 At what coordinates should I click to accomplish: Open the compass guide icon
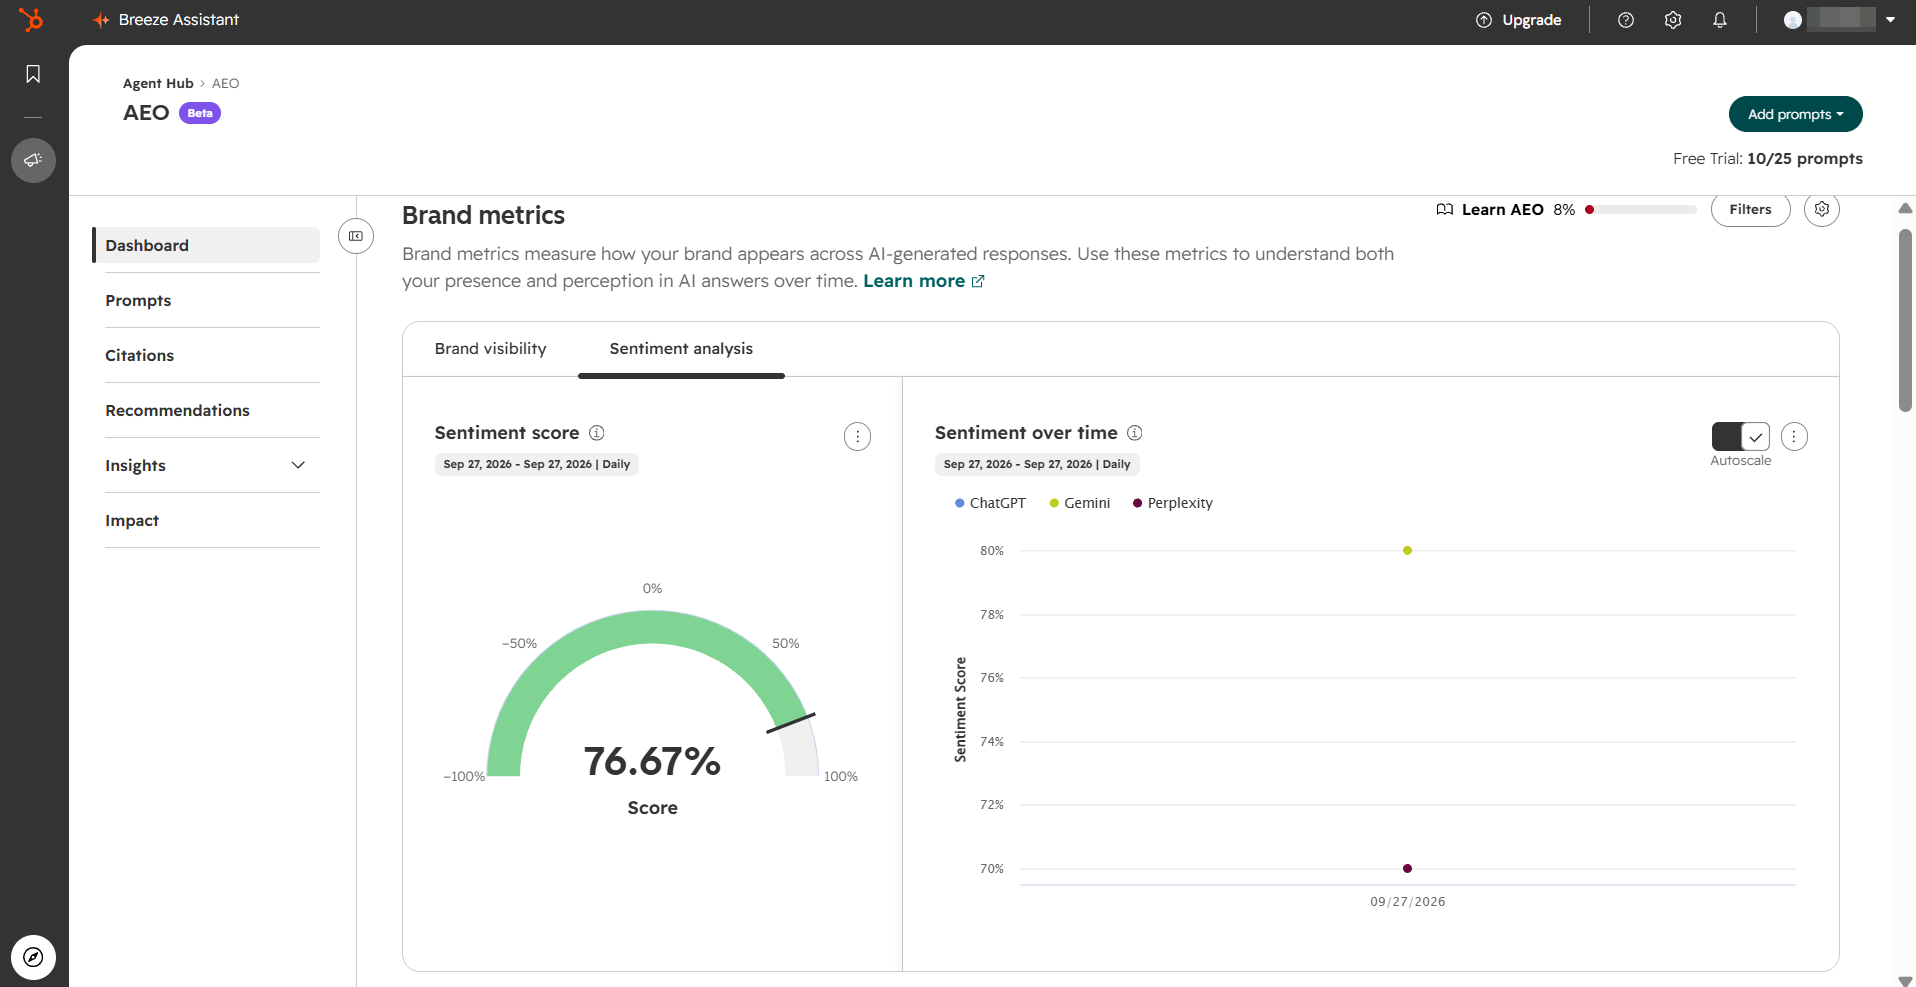pyautogui.click(x=33, y=958)
